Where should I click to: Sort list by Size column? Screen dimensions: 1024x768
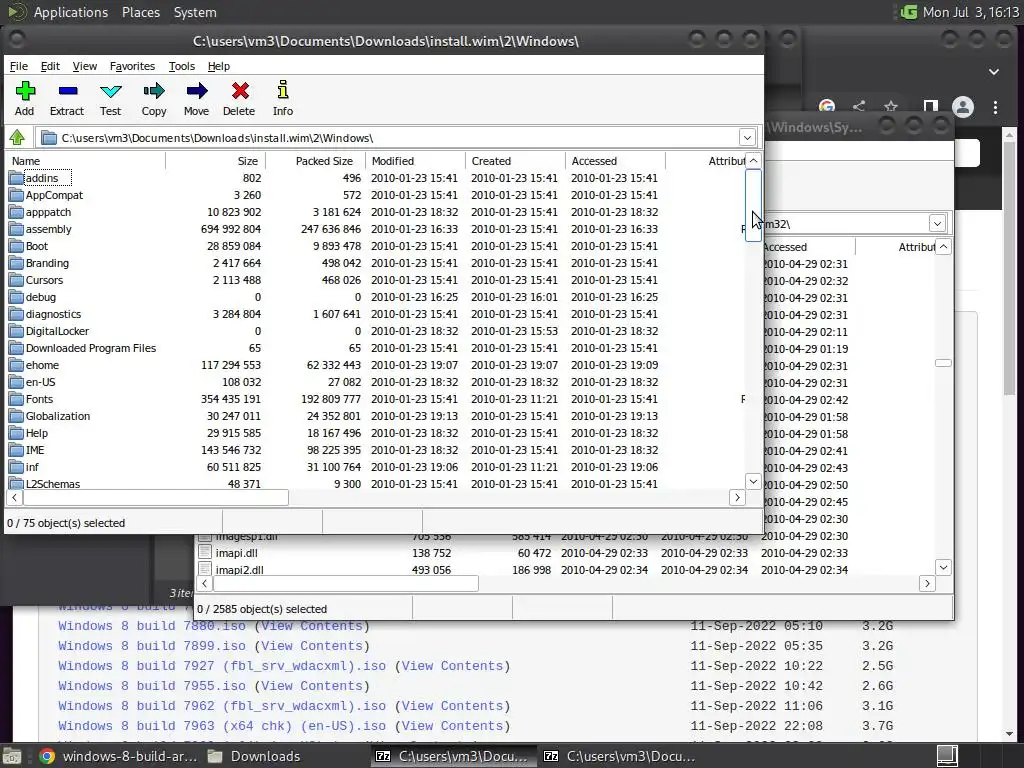coord(216,161)
